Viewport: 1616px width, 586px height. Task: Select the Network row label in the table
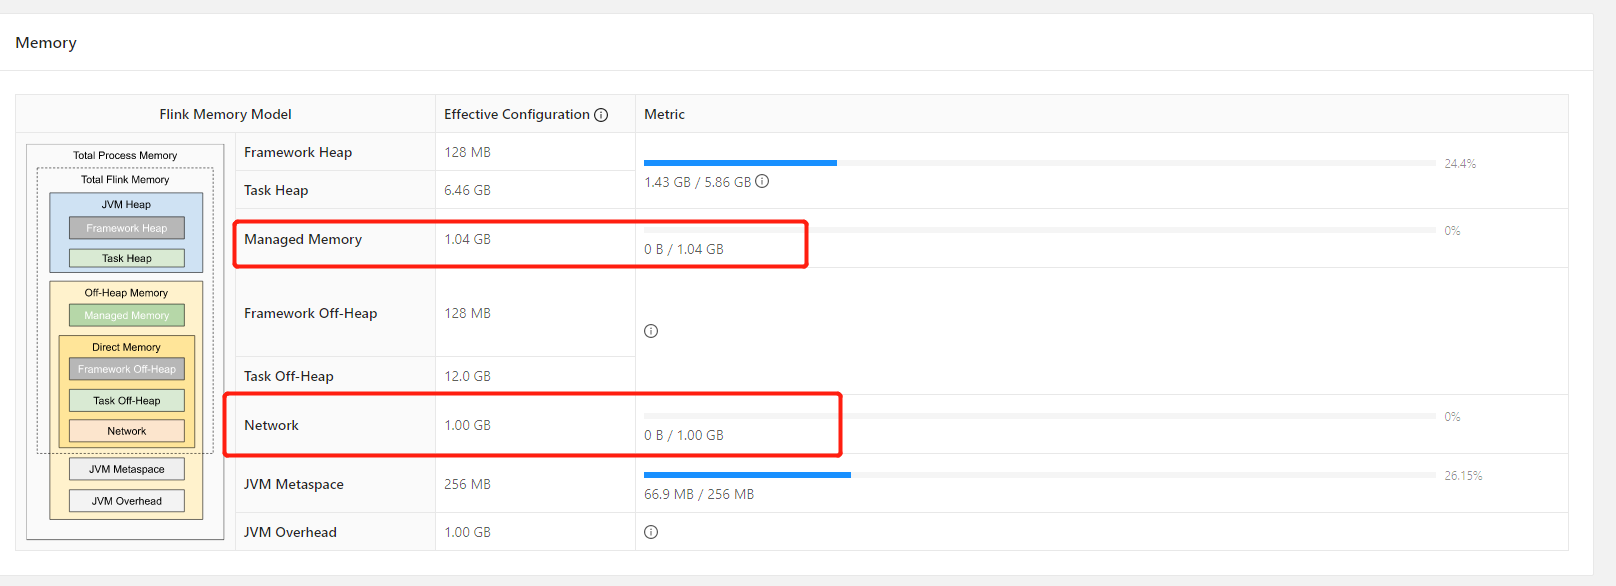271,425
